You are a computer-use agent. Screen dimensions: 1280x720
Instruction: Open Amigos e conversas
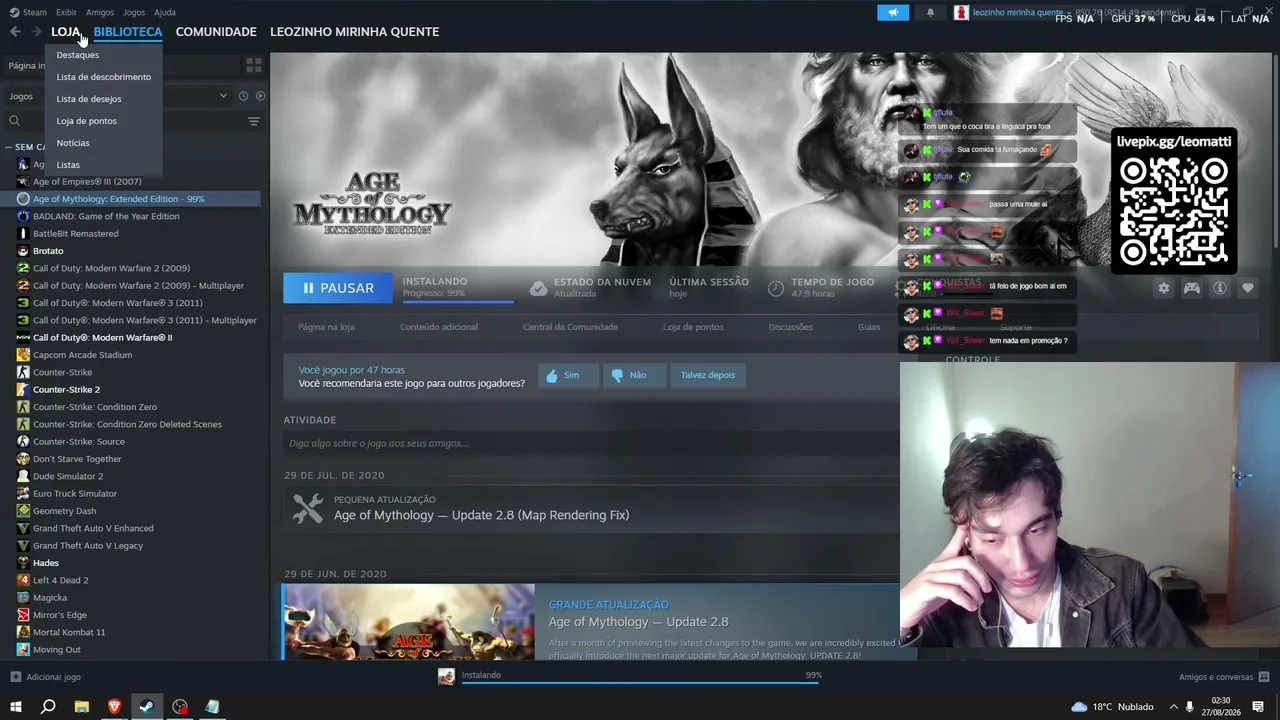coord(1224,677)
